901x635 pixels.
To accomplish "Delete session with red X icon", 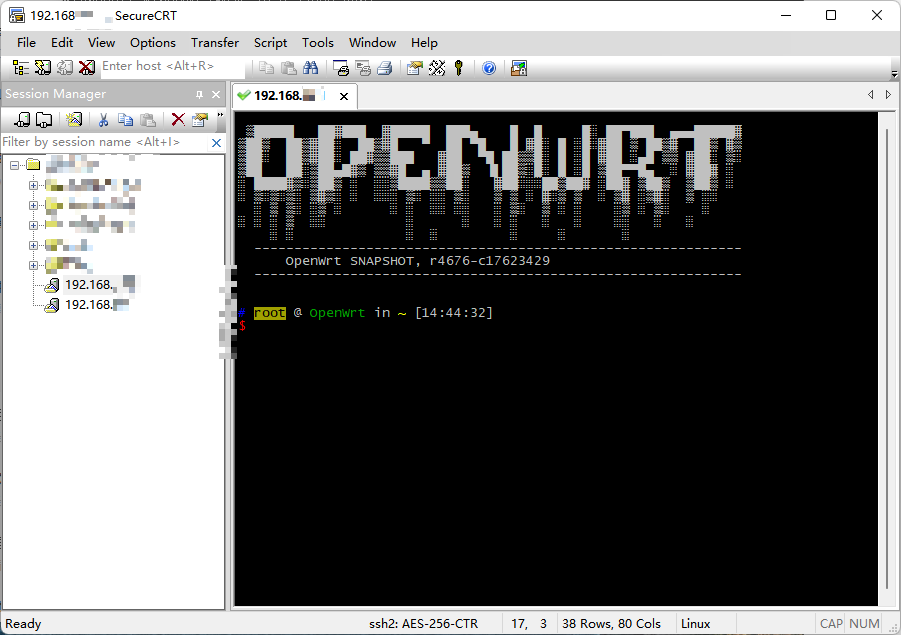I will click(178, 120).
